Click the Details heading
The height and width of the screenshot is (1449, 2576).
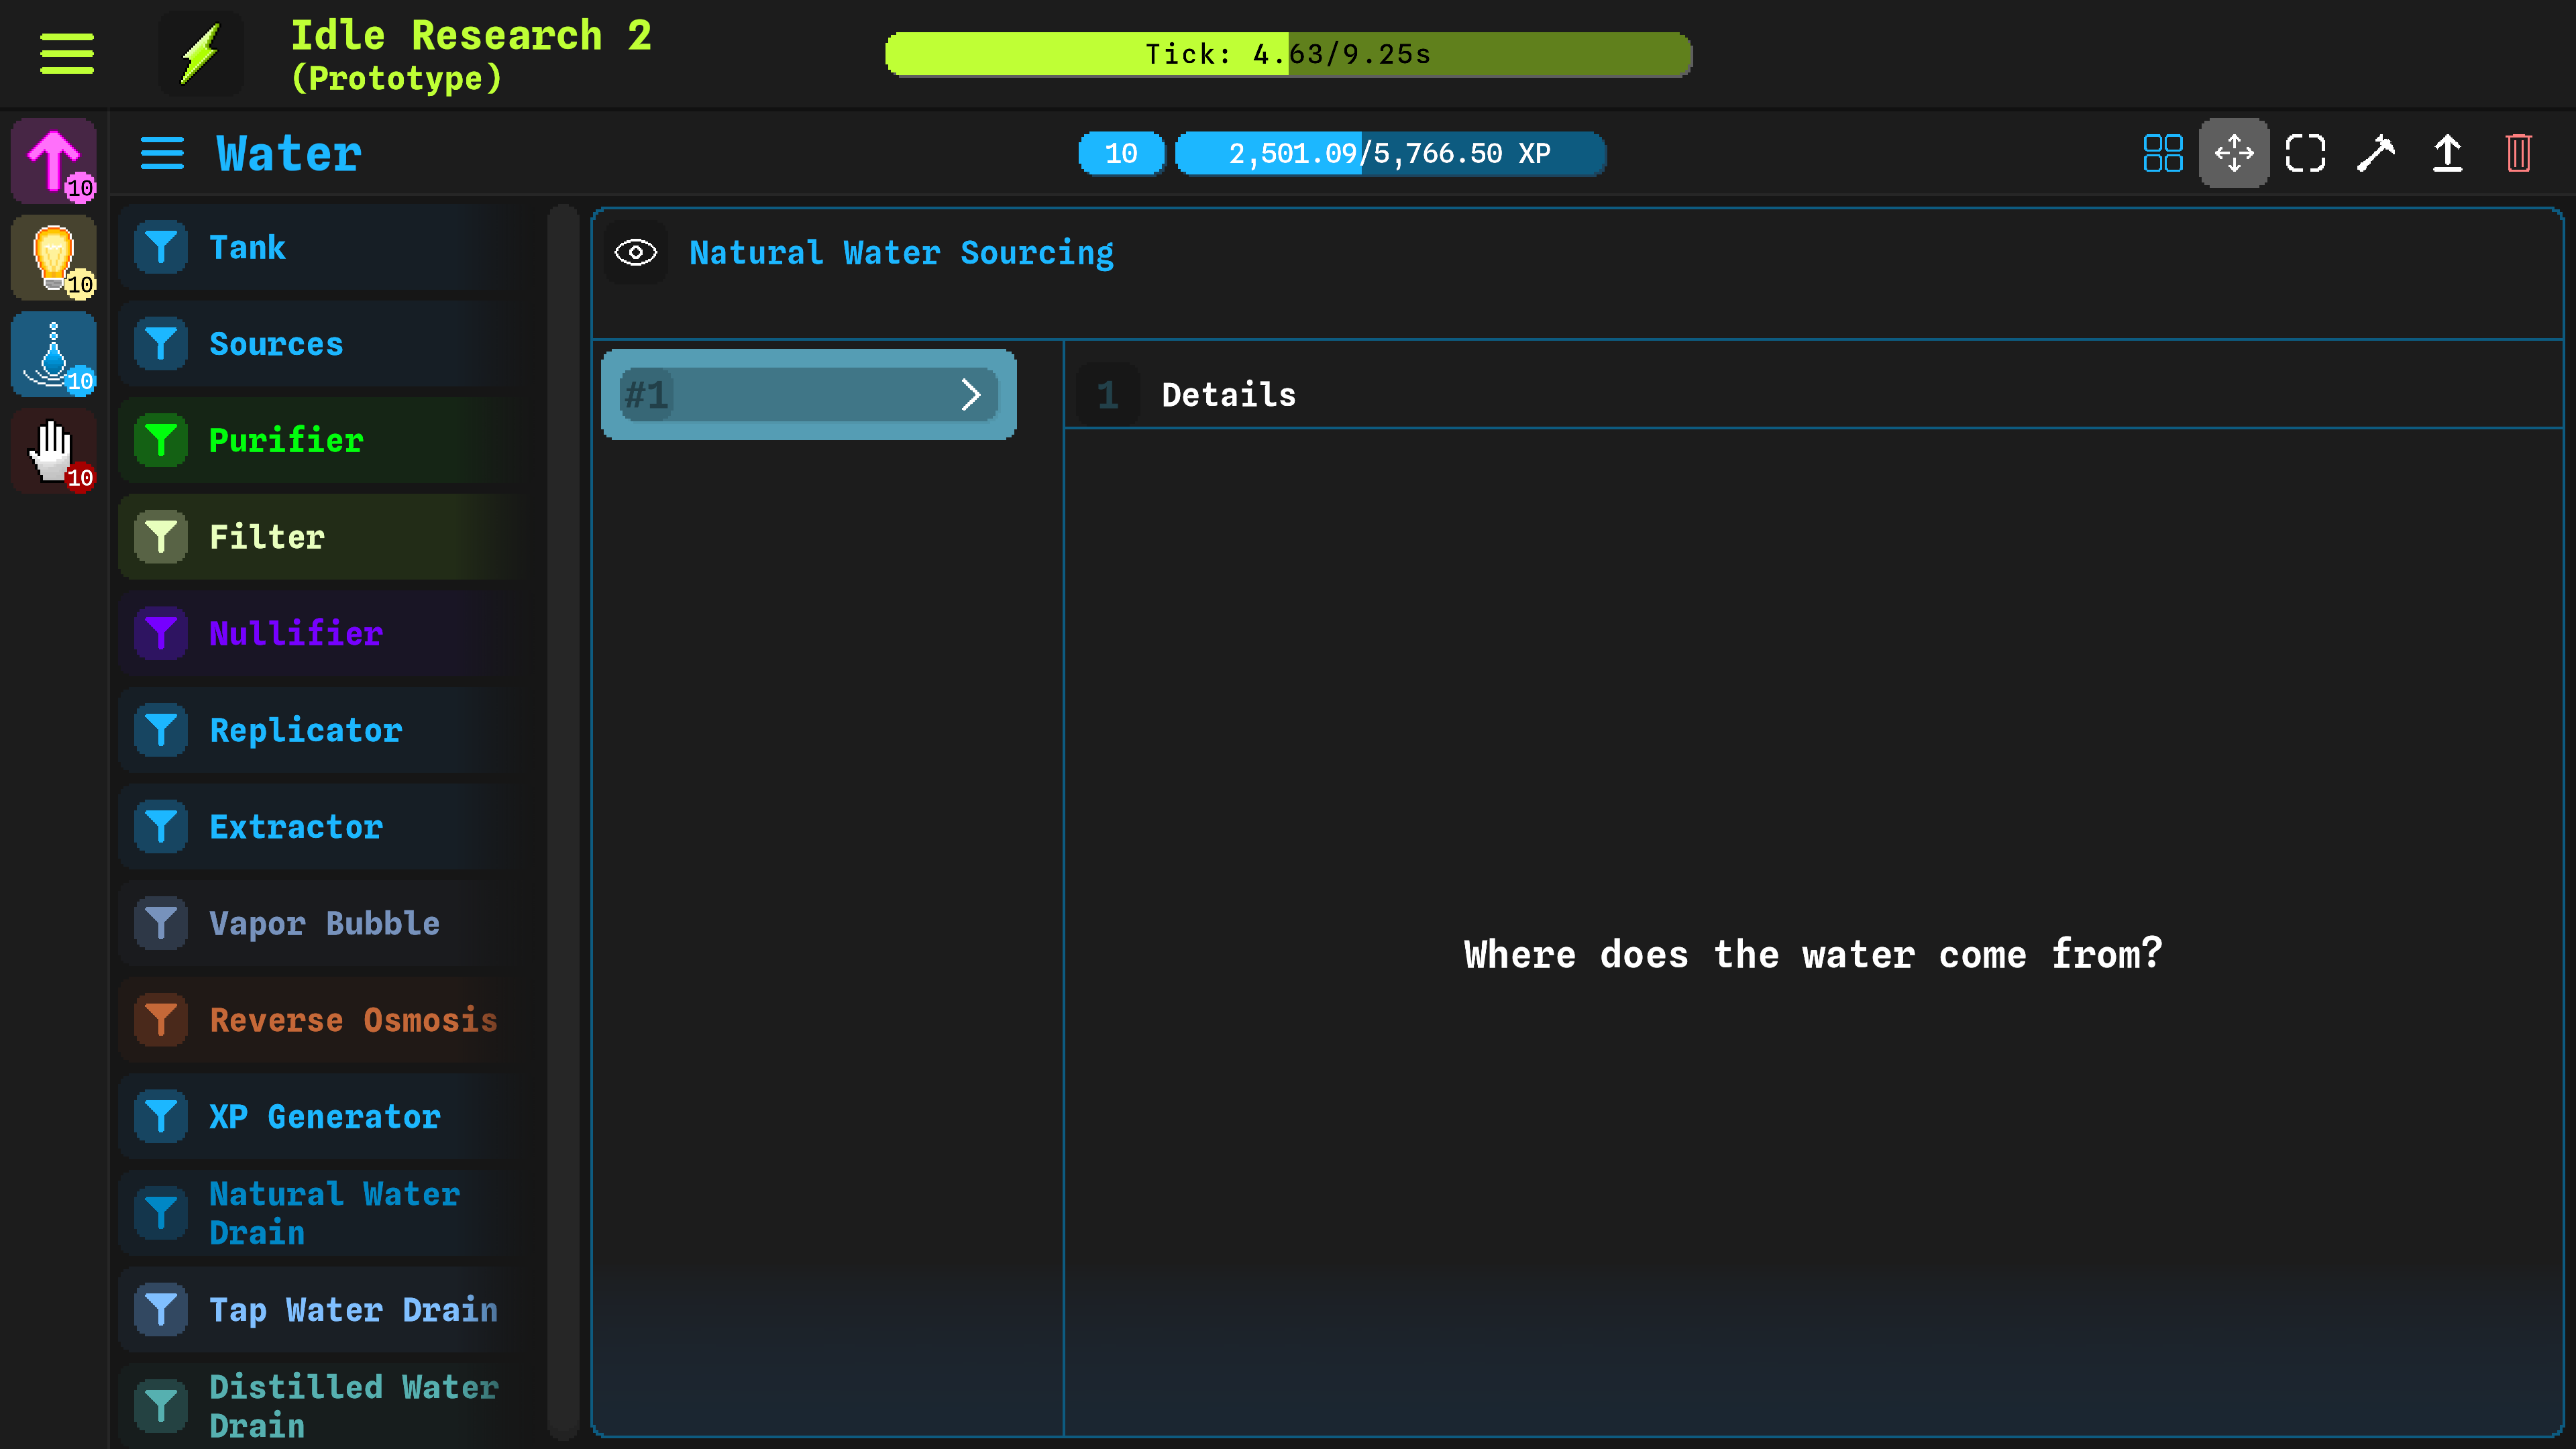tap(1228, 395)
